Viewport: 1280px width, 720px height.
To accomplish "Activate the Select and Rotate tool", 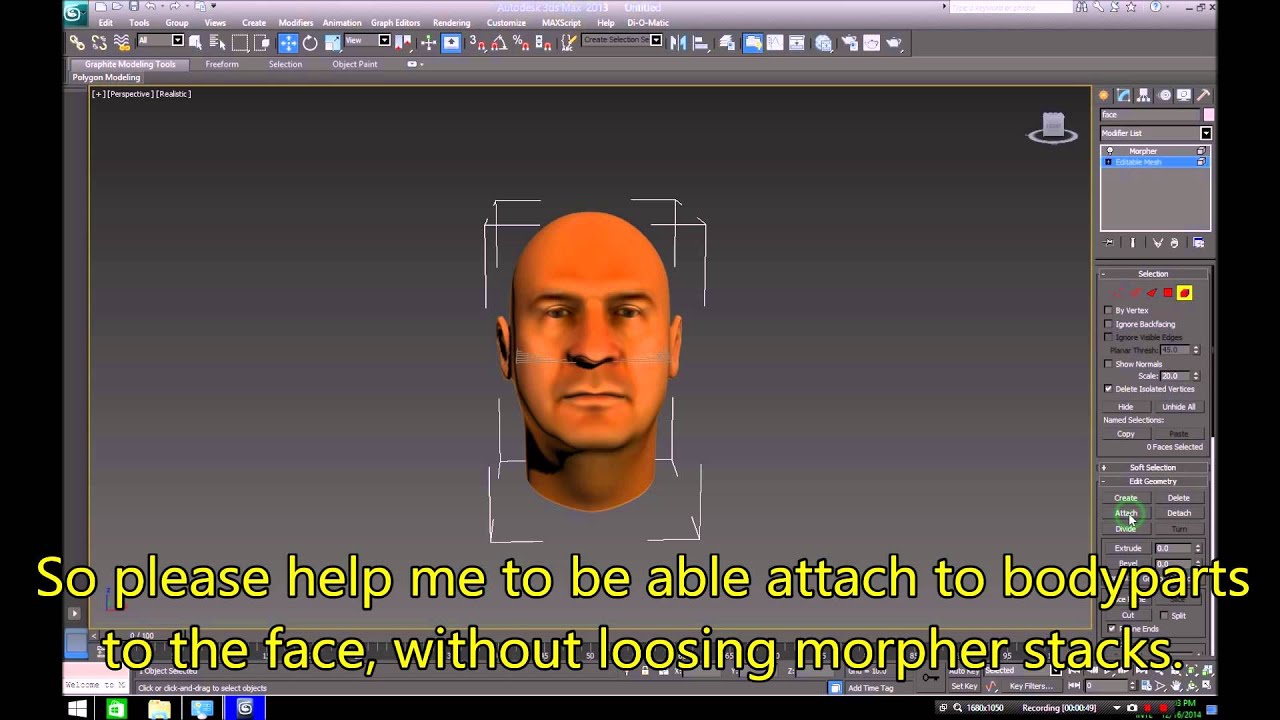I will [x=310, y=42].
